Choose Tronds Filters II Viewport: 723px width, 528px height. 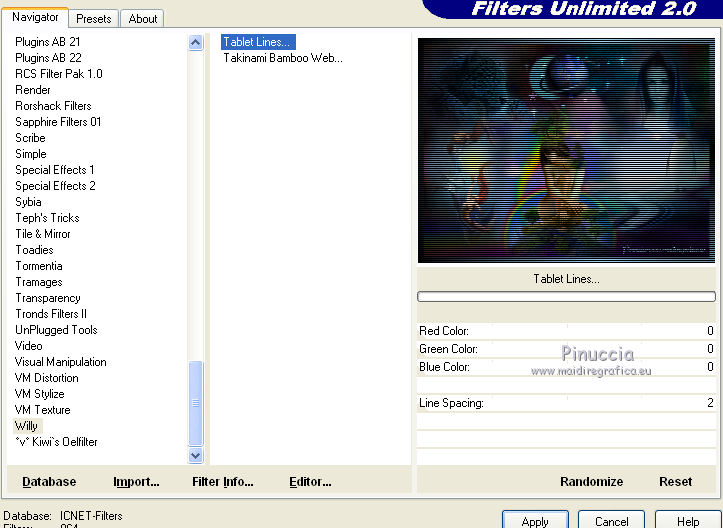coord(51,314)
